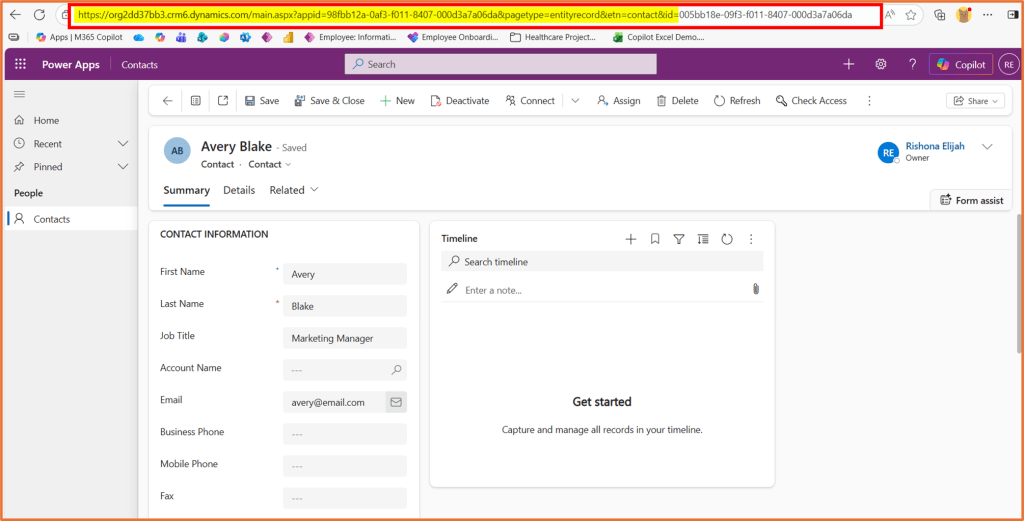Open Healthcare Project bookmark folder
This screenshot has width=1024, height=521.
tap(552, 37)
